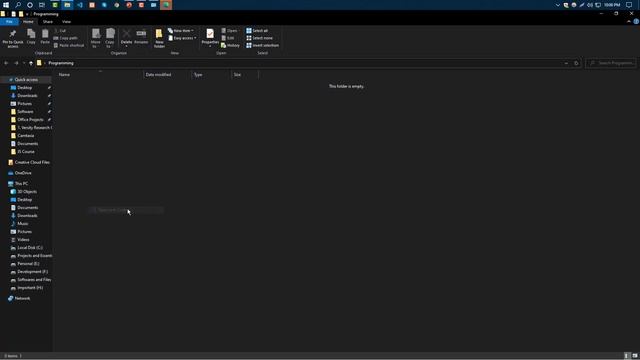Open Task View on the taskbar
This screenshot has width=640, height=360.
pos(42,5)
